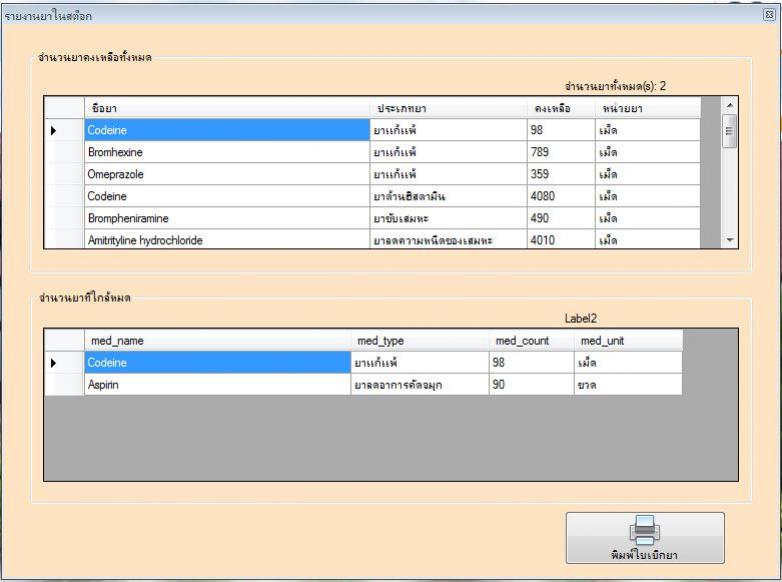The height and width of the screenshot is (582, 782).
Task: Click select-all corner cell of lower table
Action: click(x=64, y=341)
